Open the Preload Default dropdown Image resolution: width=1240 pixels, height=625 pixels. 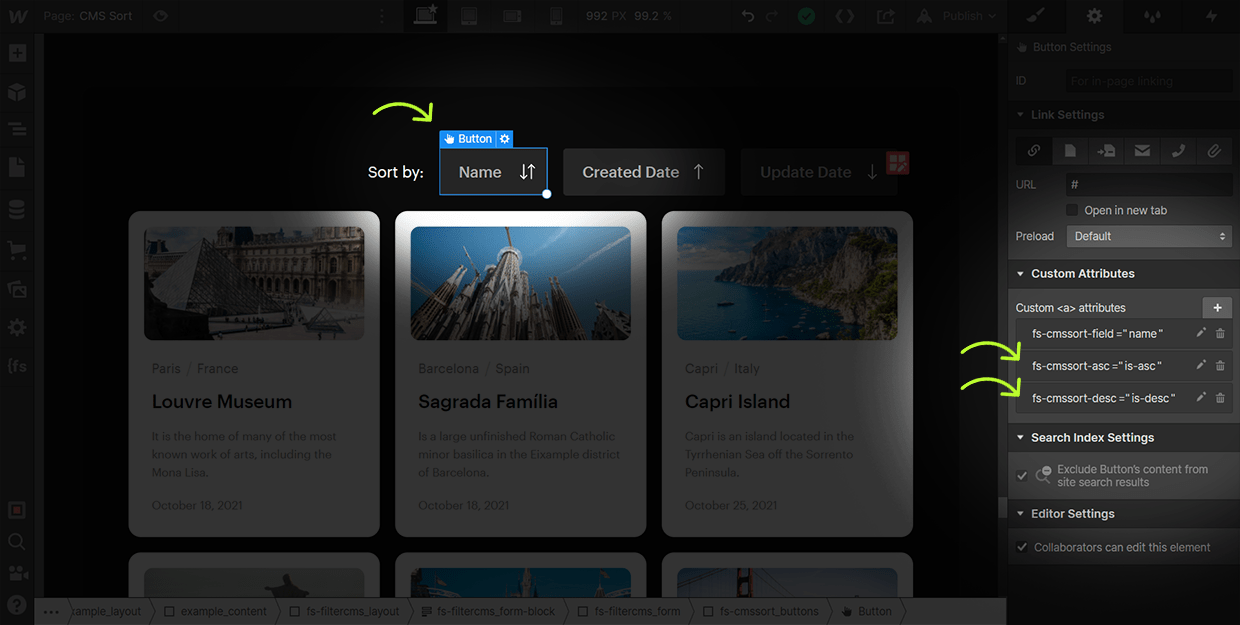point(1149,236)
